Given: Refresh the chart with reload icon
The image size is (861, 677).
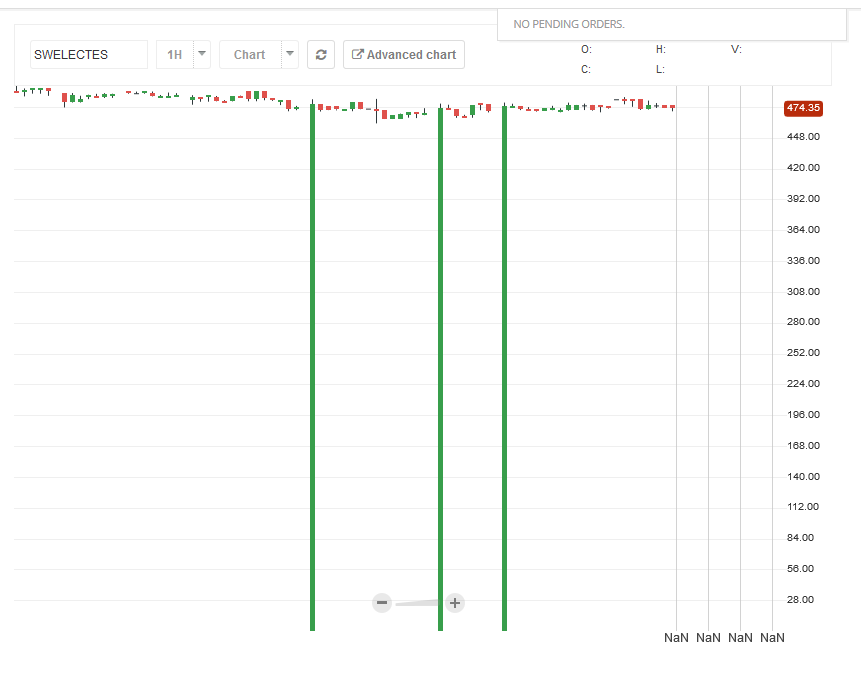Looking at the screenshot, I should click(x=321, y=54).
